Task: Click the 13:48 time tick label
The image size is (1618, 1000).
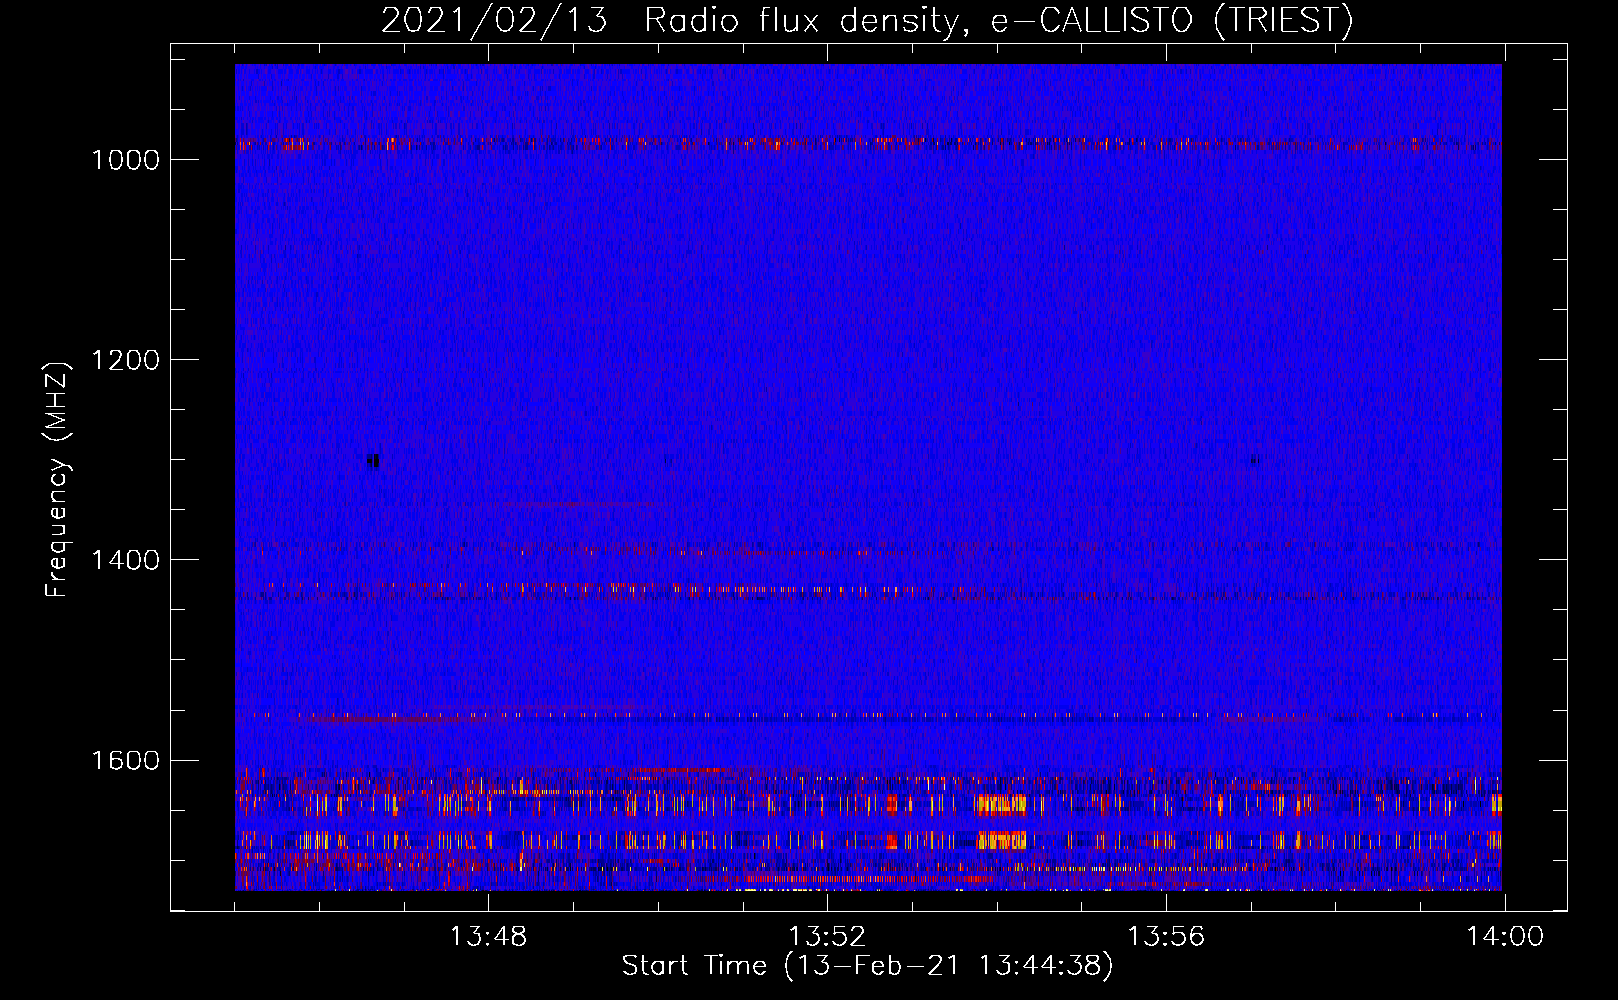Action: [x=488, y=937]
